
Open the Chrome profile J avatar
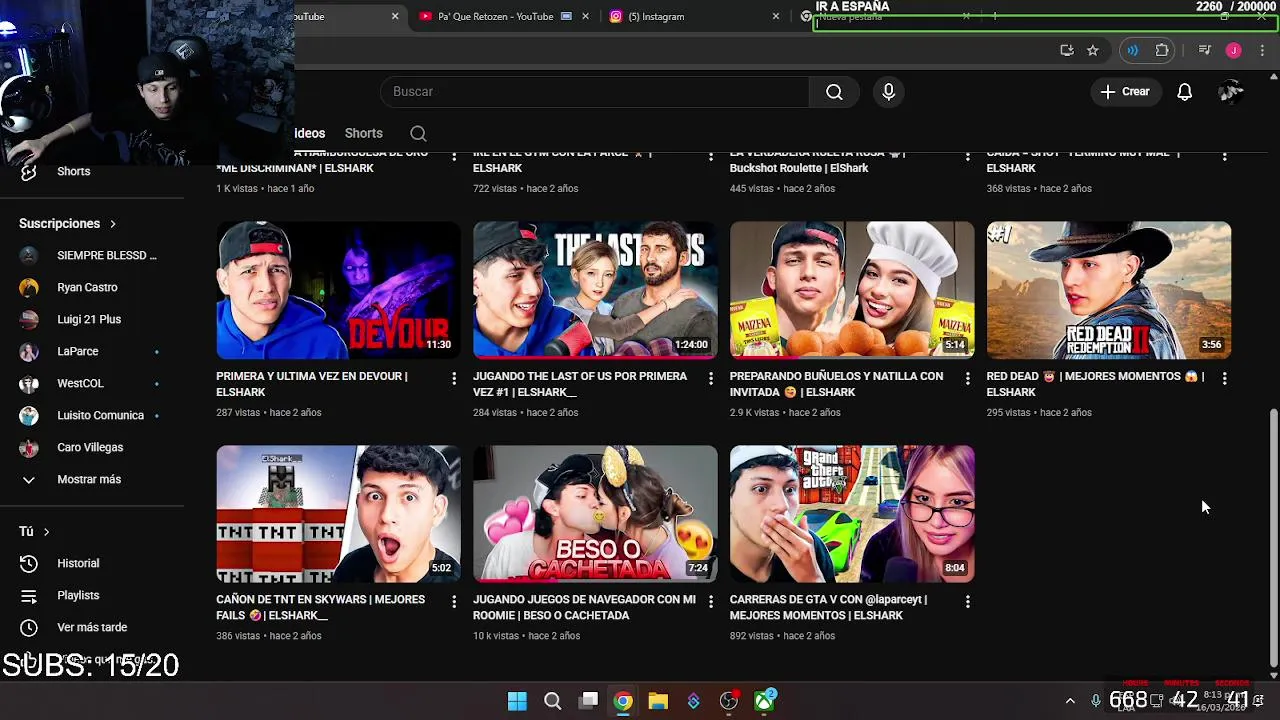pos(1233,50)
